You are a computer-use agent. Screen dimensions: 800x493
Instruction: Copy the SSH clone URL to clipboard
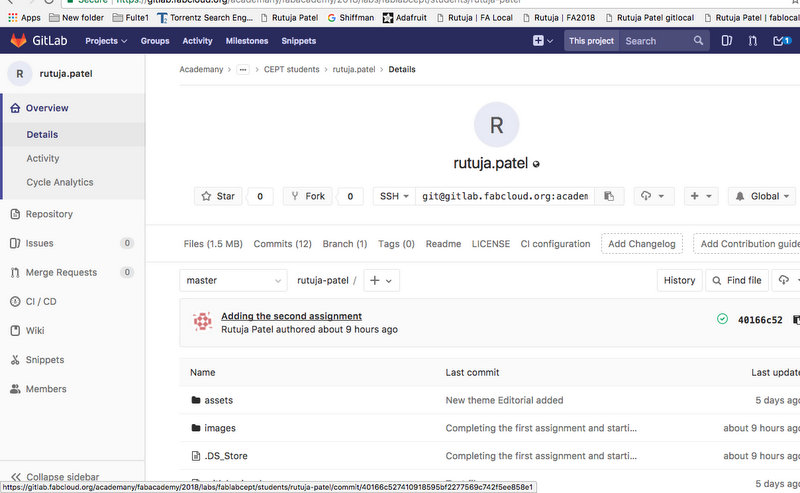609,196
